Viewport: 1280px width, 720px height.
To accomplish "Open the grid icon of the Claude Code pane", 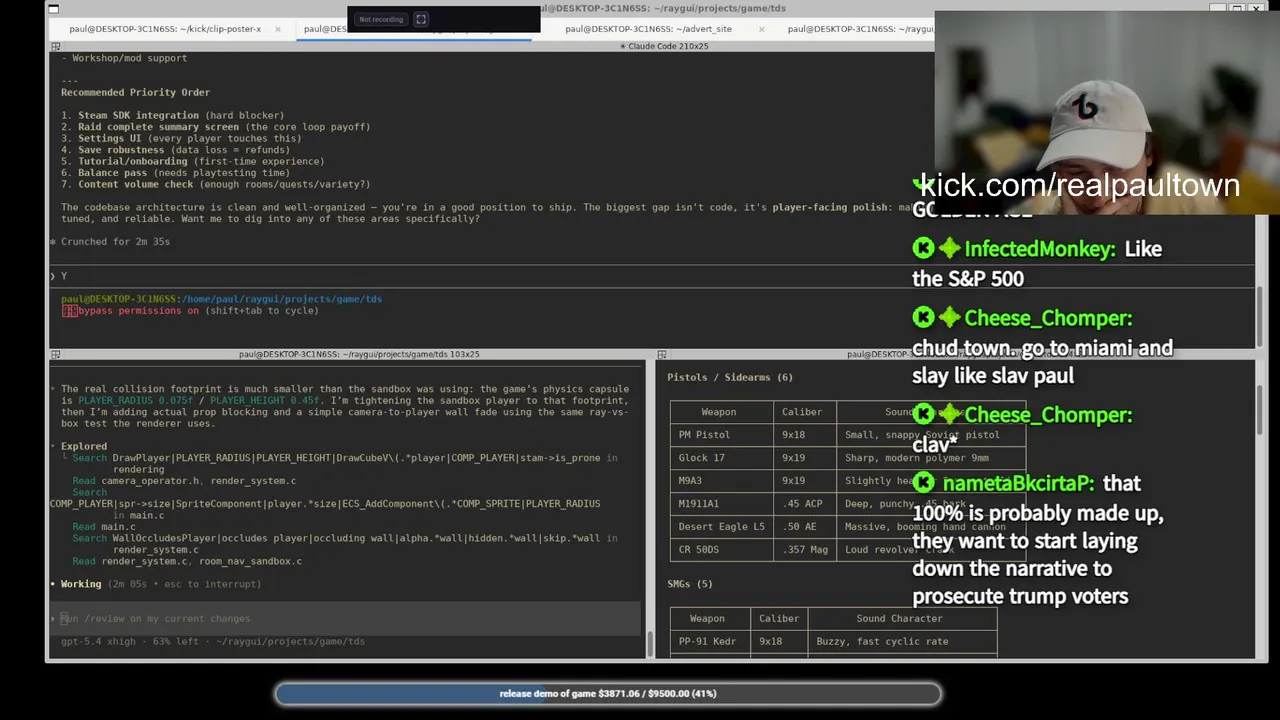I will [55, 46].
